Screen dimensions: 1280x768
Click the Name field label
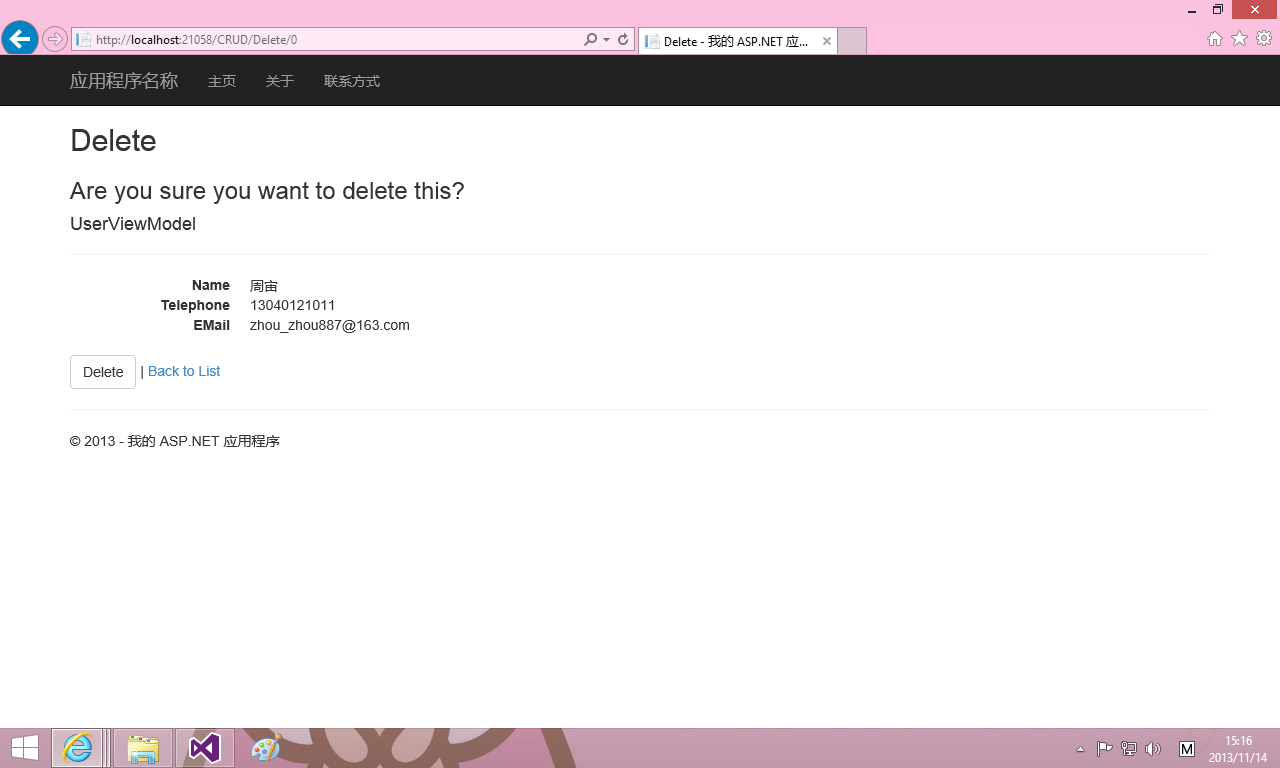[211, 285]
